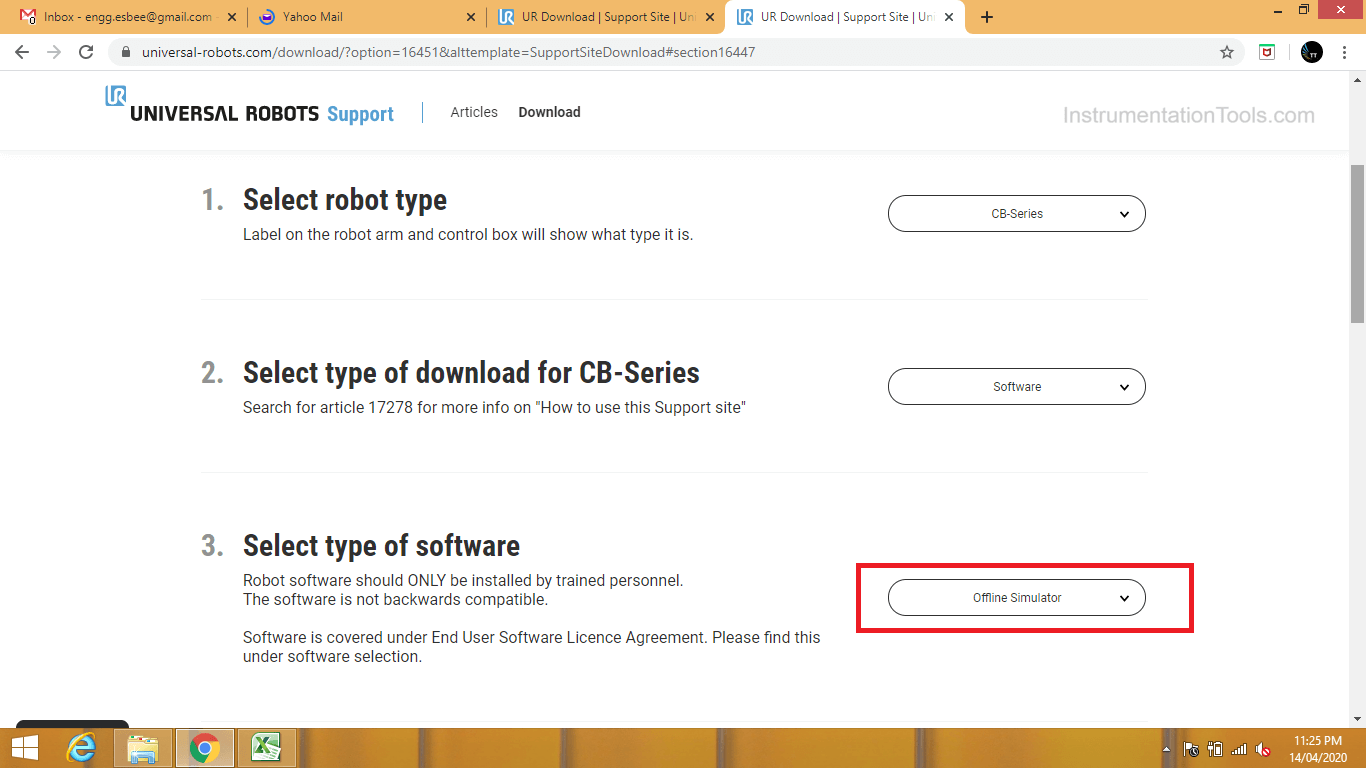Open the Articles navigation link
This screenshot has width=1366, height=768.
pos(474,112)
